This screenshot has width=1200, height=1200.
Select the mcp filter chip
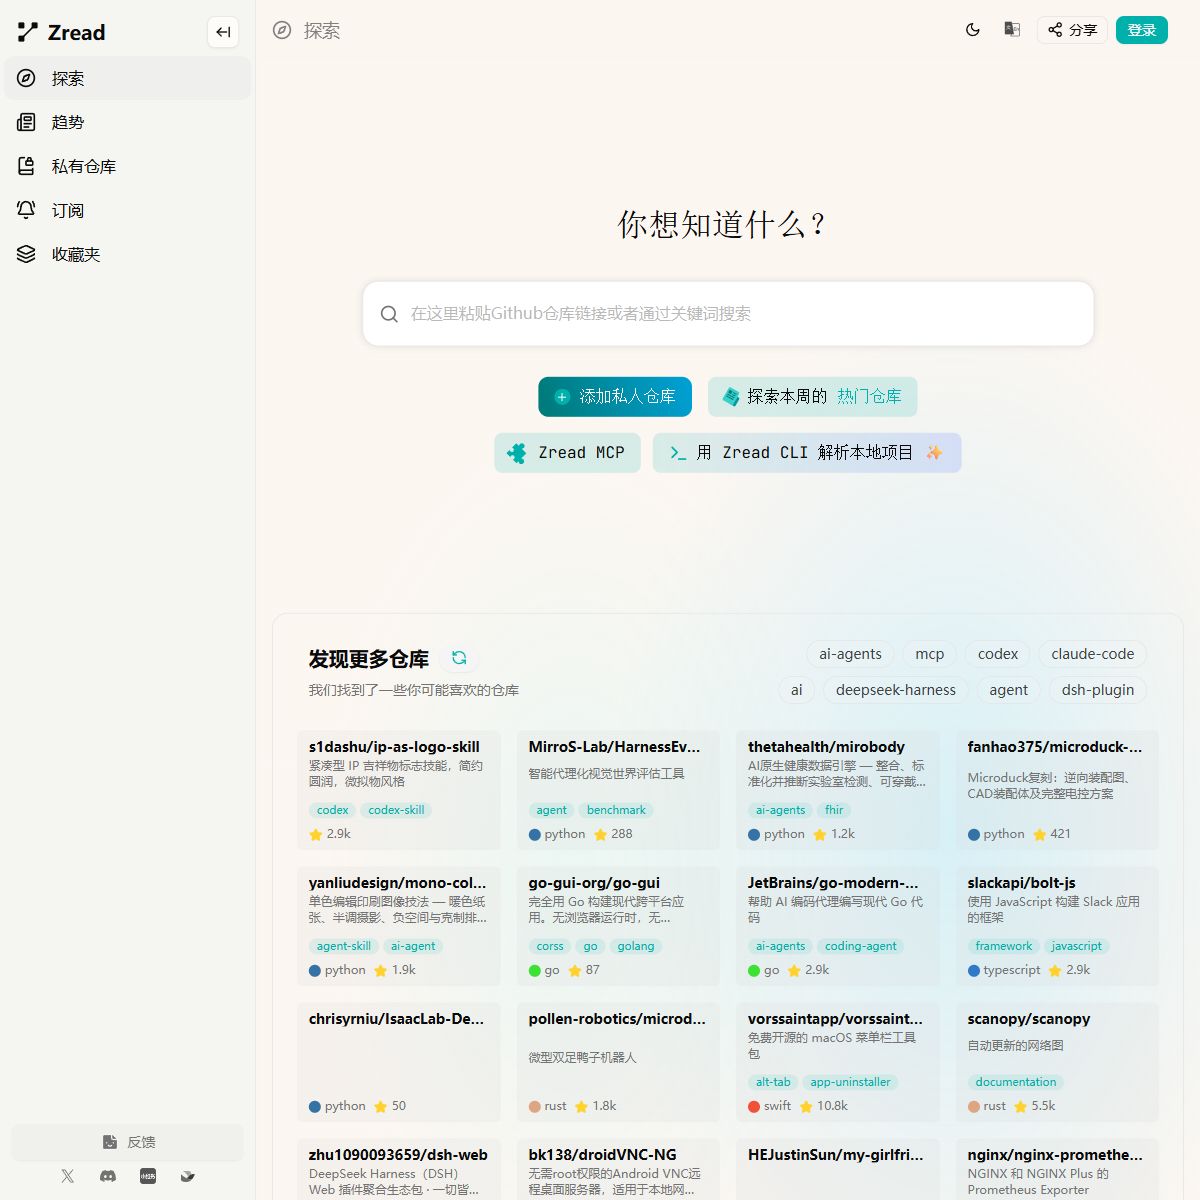(x=930, y=654)
